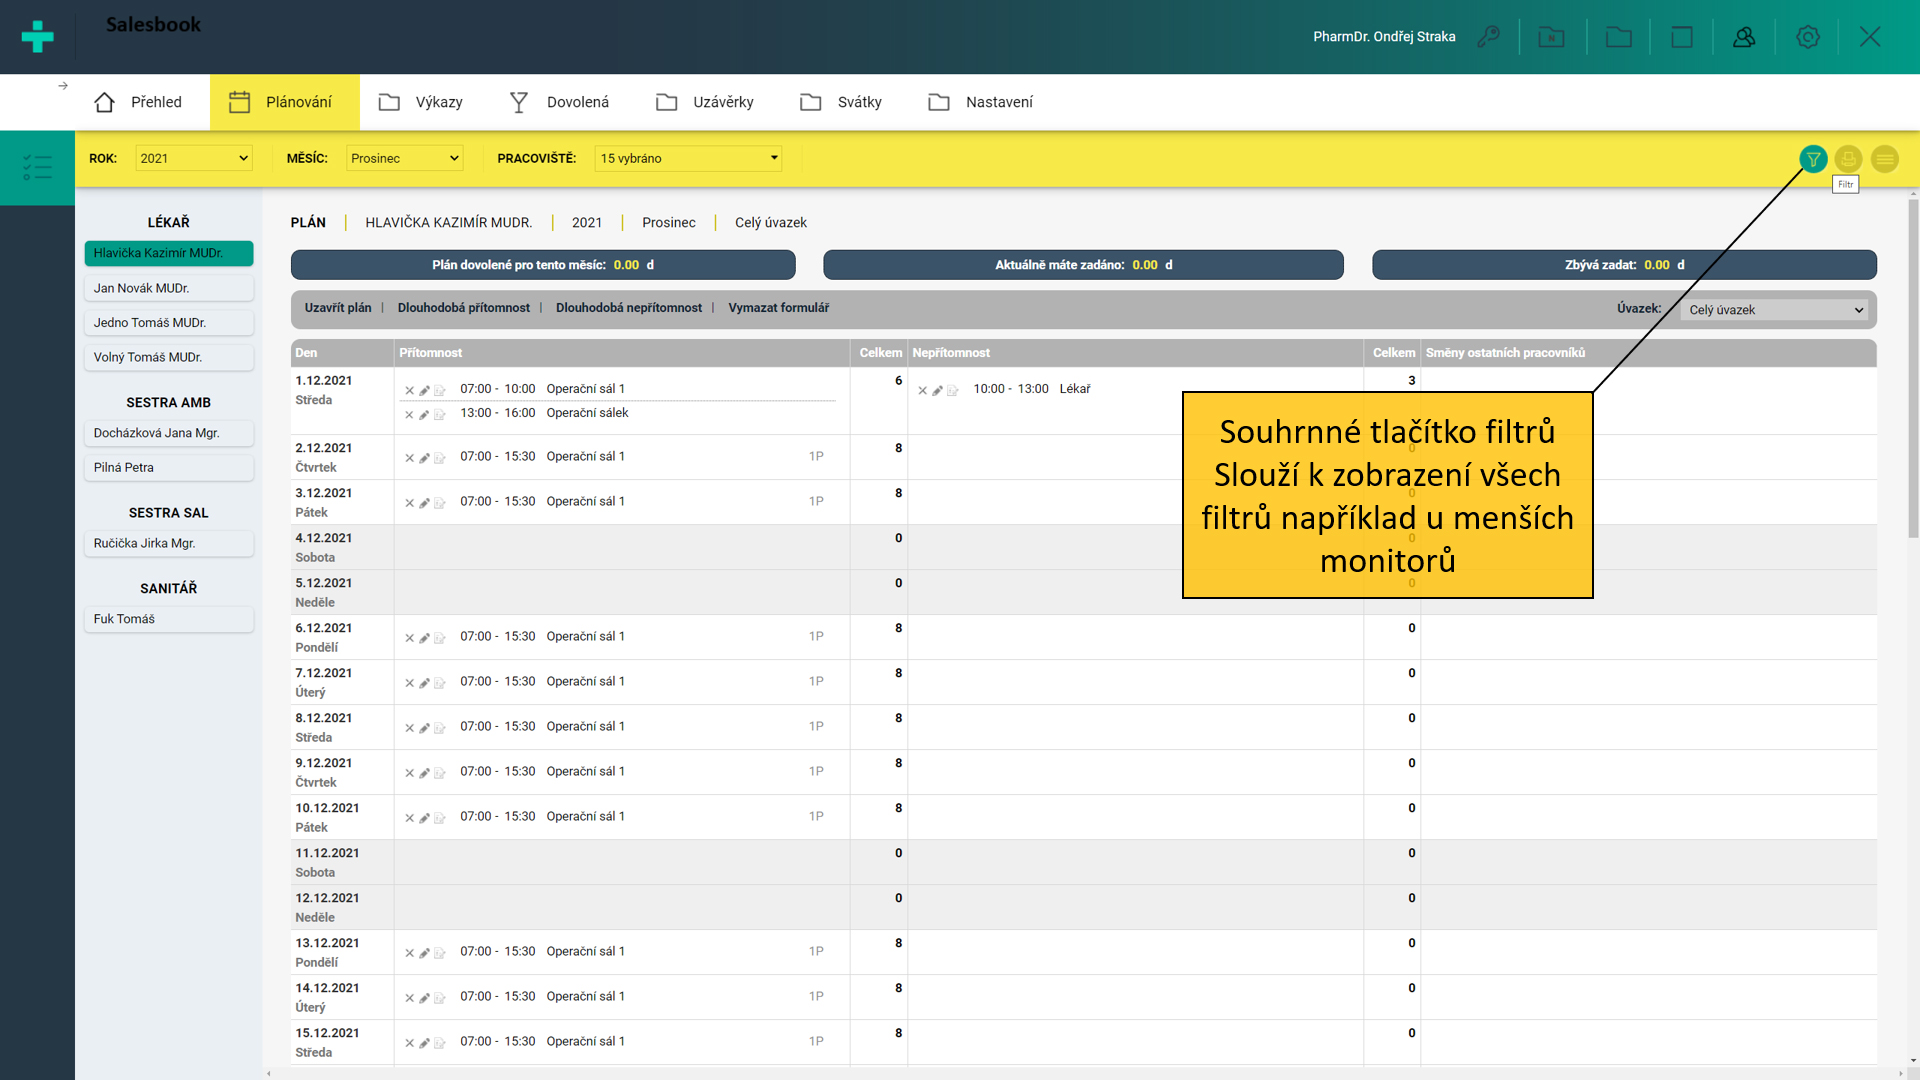This screenshot has height=1080, width=1920.
Task: Delete the 13:00-16:00 Operační sálek shift
Action: (x=409, y=414)
